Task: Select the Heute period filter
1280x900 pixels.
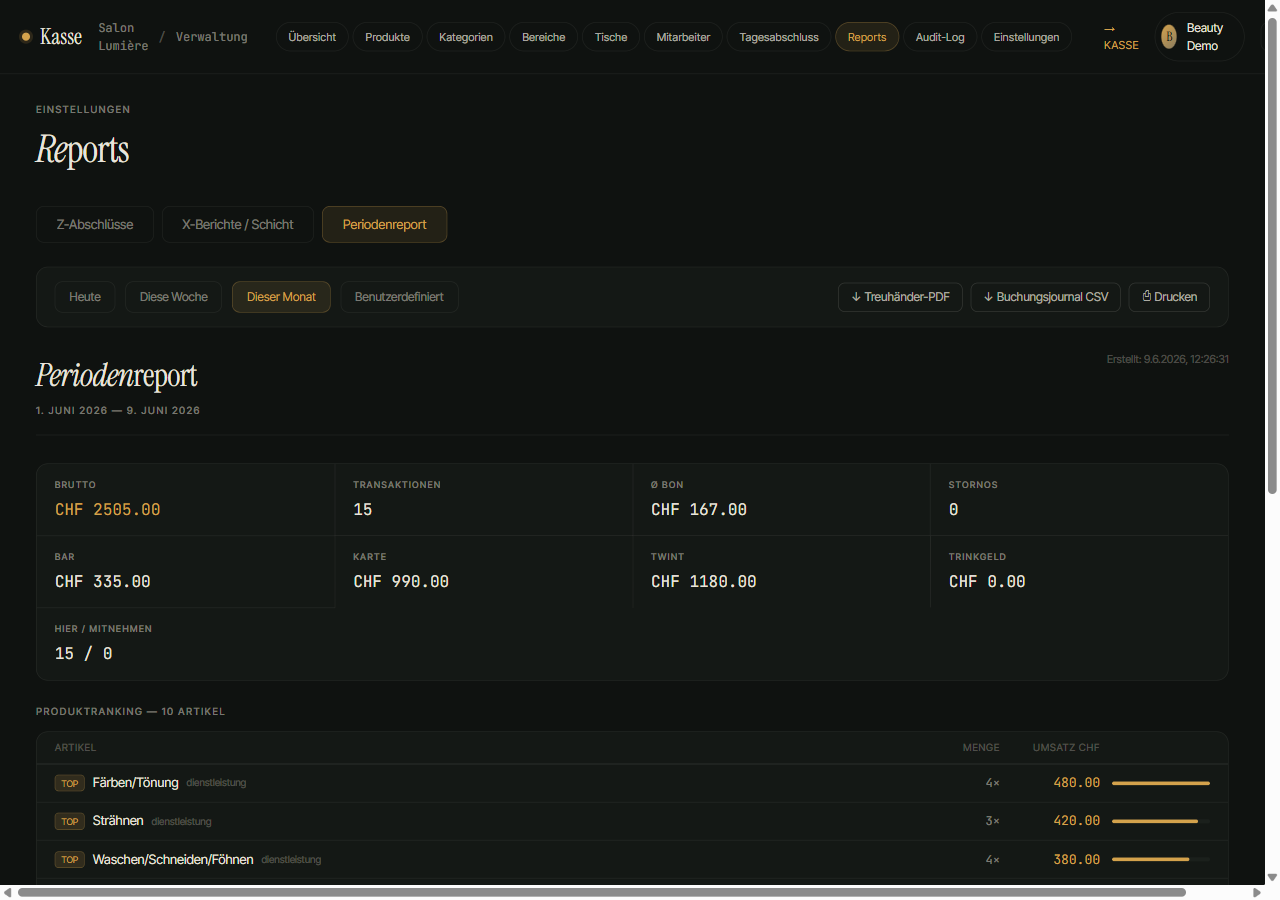Action: point(85,297)
